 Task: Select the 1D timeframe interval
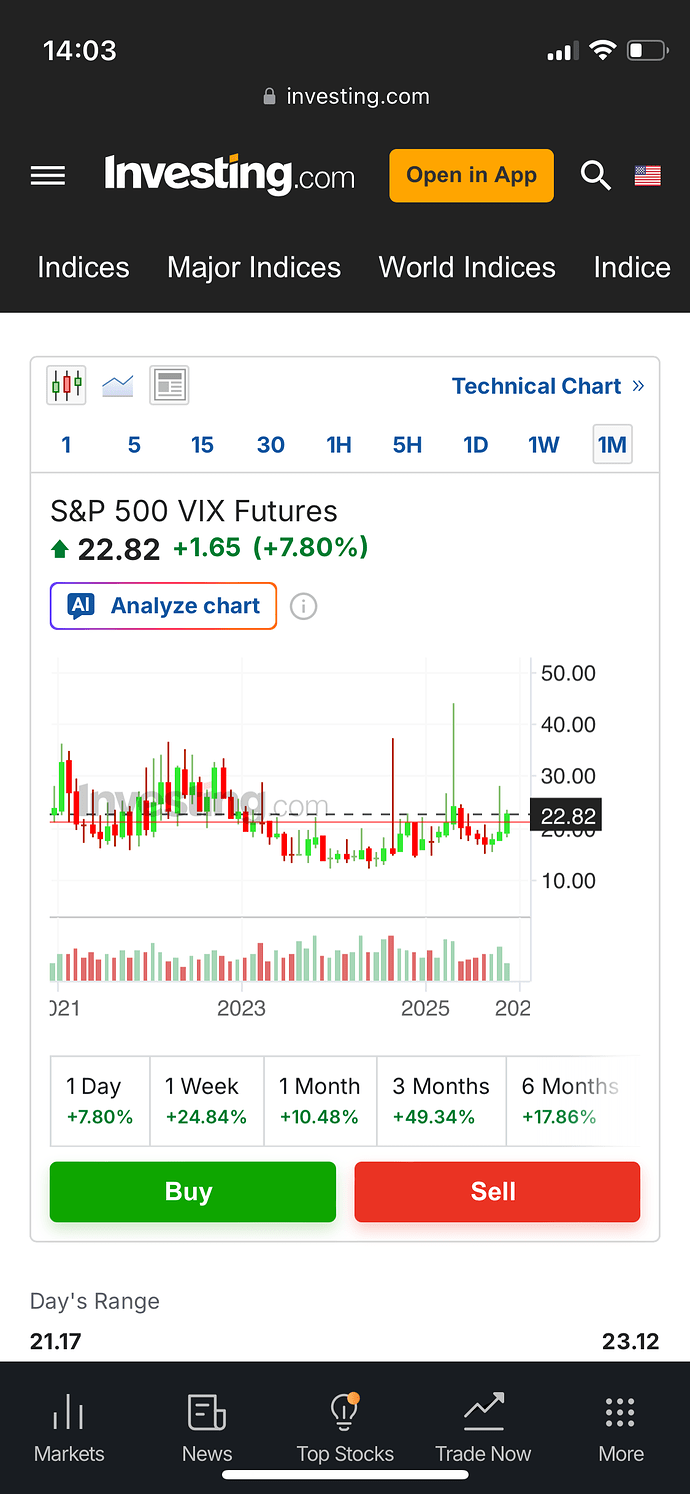click(475, 445)
